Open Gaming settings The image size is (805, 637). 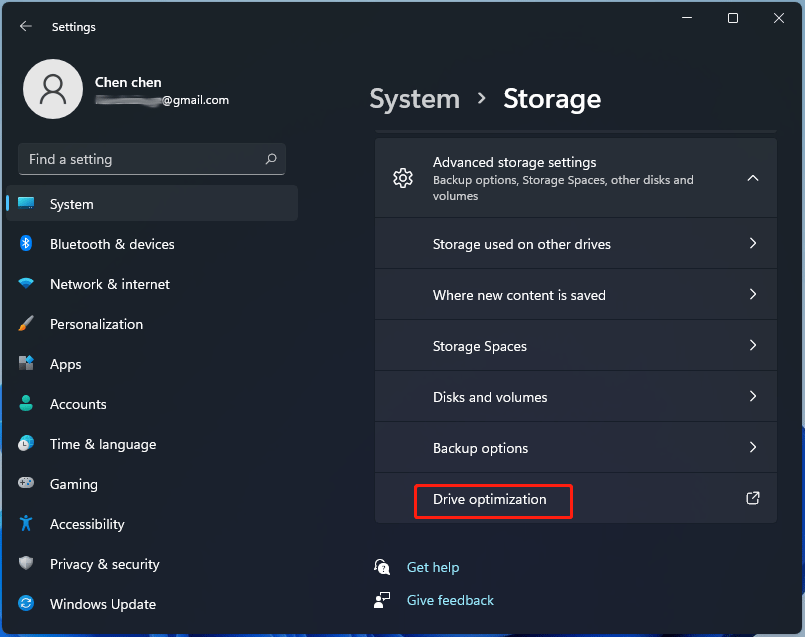[152, 484]
